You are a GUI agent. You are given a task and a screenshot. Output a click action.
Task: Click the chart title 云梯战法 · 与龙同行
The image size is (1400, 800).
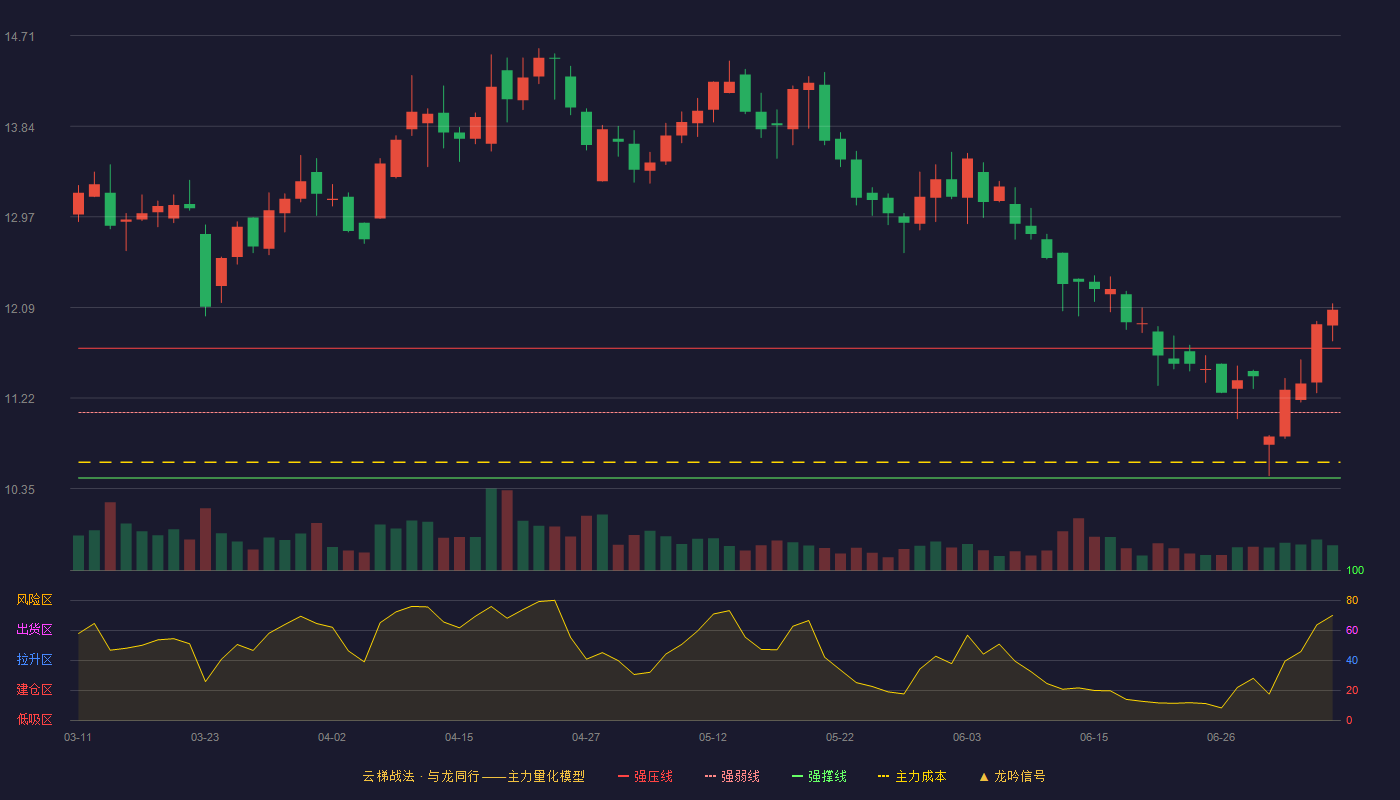click(x=420, y=776)
